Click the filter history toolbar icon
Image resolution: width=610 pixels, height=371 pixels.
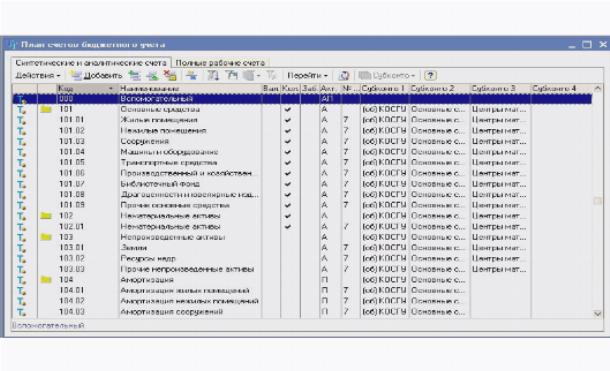[x=249, y=75]
